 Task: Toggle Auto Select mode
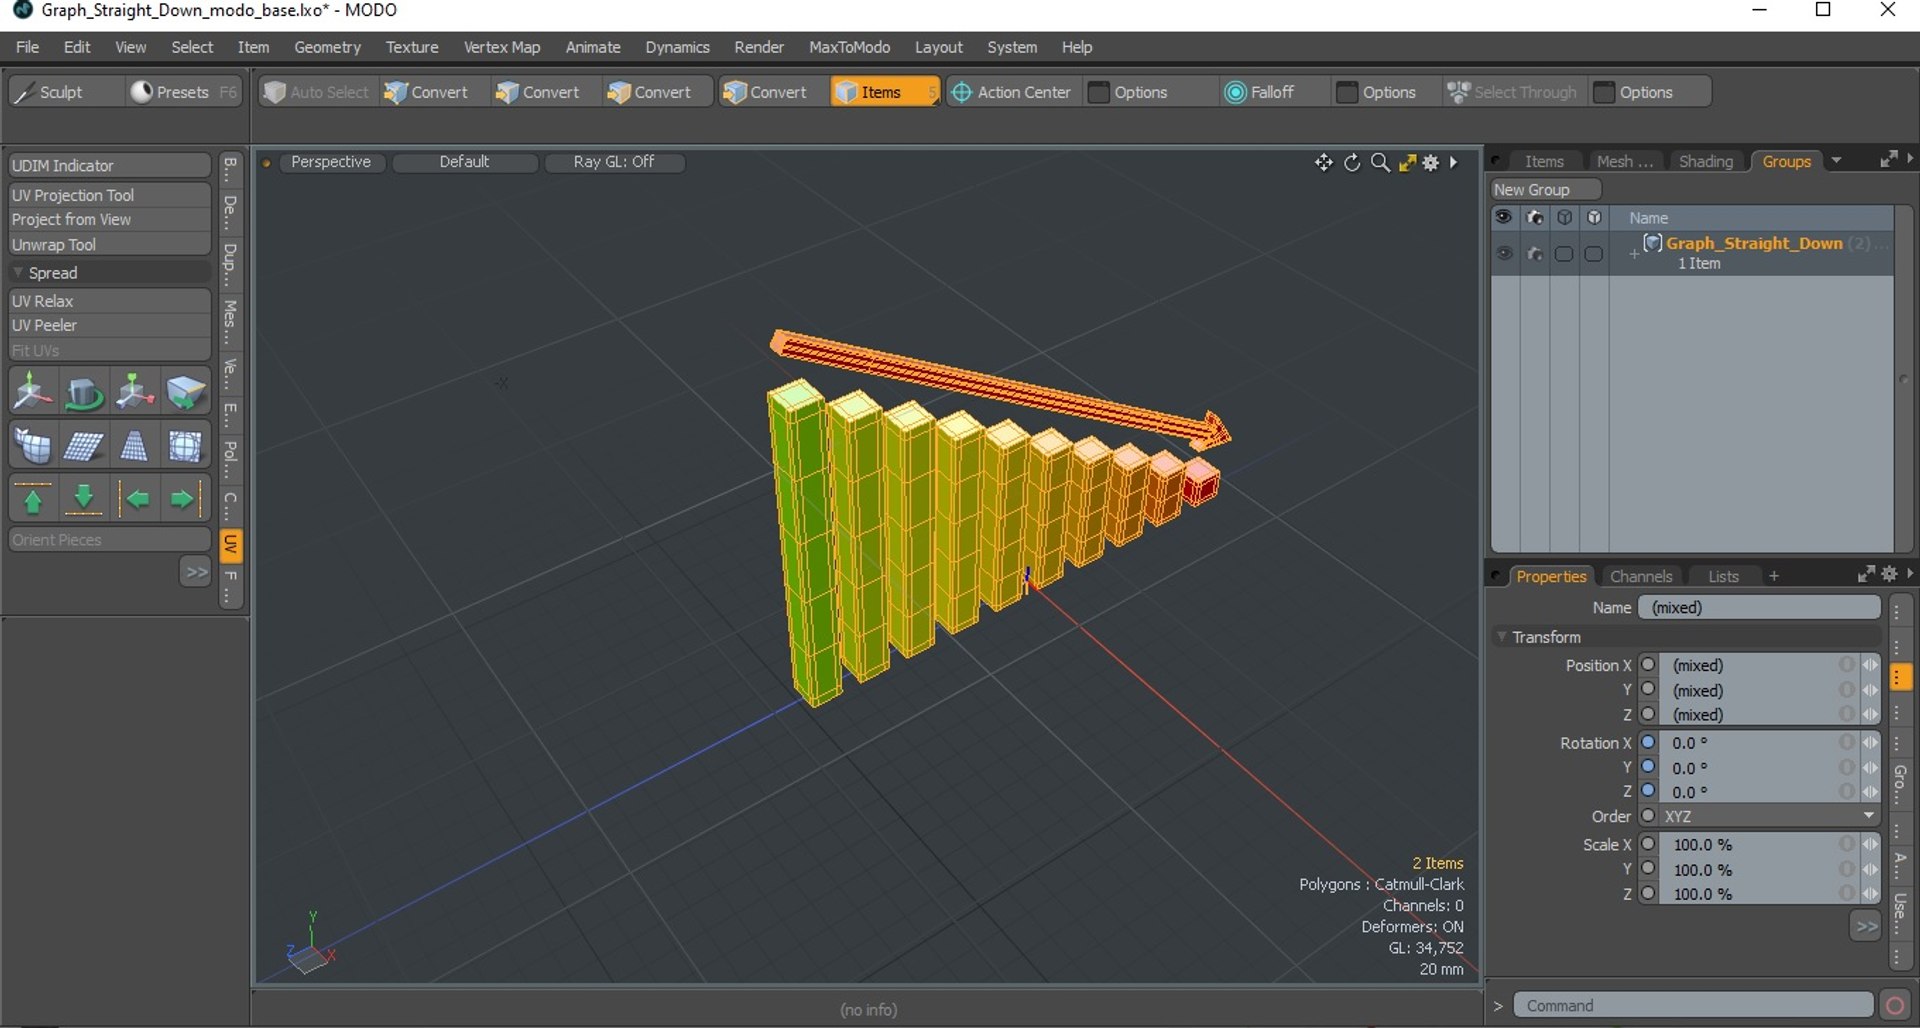(x=316, y=92)
